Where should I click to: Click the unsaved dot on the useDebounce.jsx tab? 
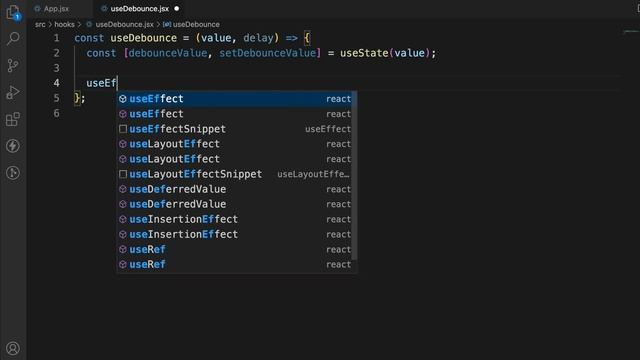point(177,9)
